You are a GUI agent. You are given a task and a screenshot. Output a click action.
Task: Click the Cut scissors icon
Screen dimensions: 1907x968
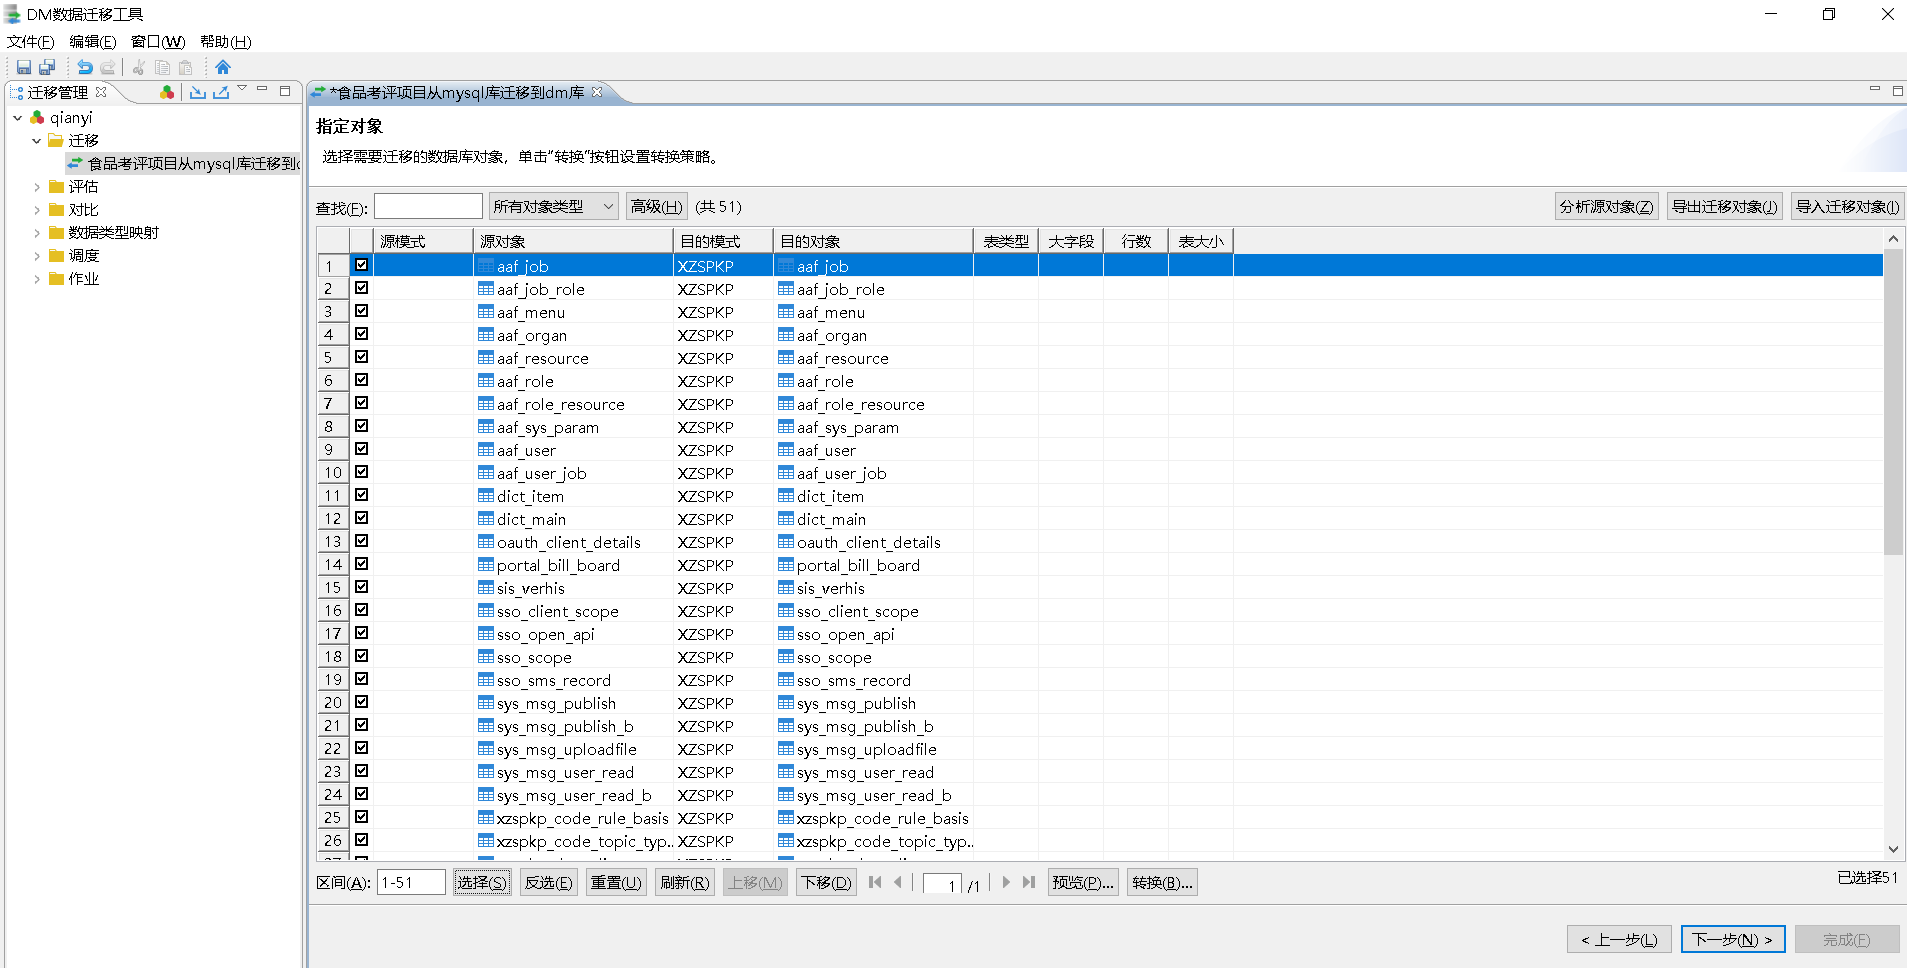[139, 67]
